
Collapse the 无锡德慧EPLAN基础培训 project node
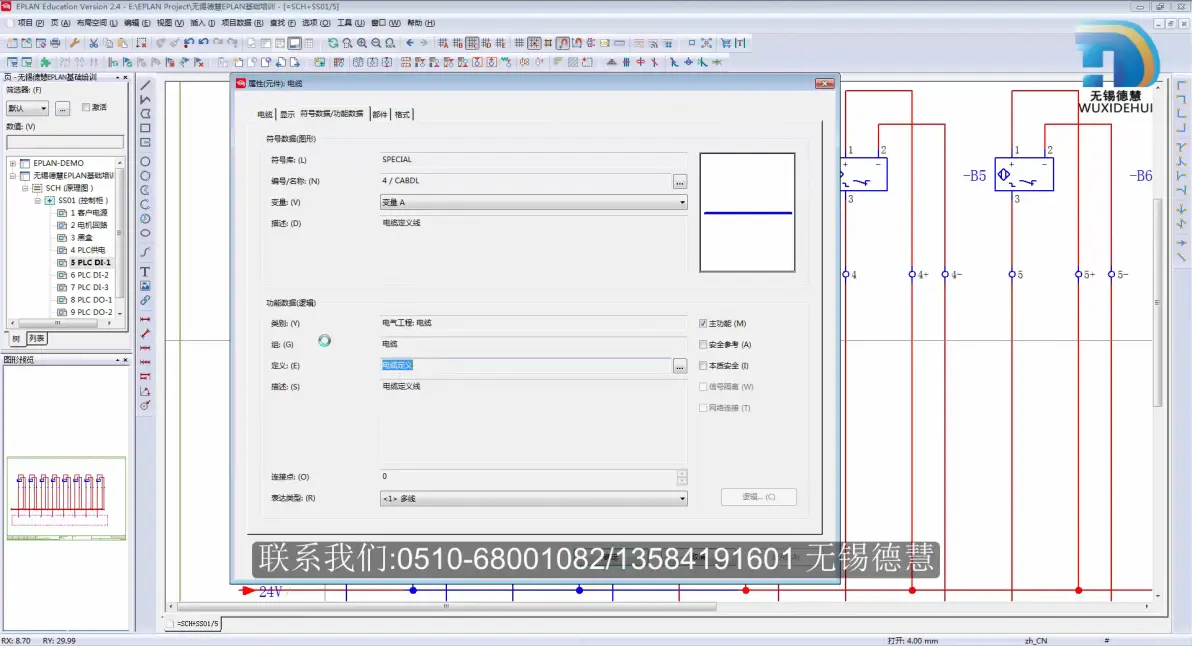point(12,176)
